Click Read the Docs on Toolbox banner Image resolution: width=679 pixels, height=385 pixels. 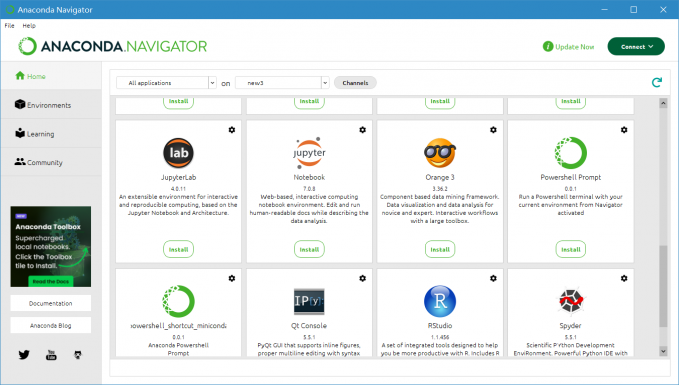pos(51,281)
